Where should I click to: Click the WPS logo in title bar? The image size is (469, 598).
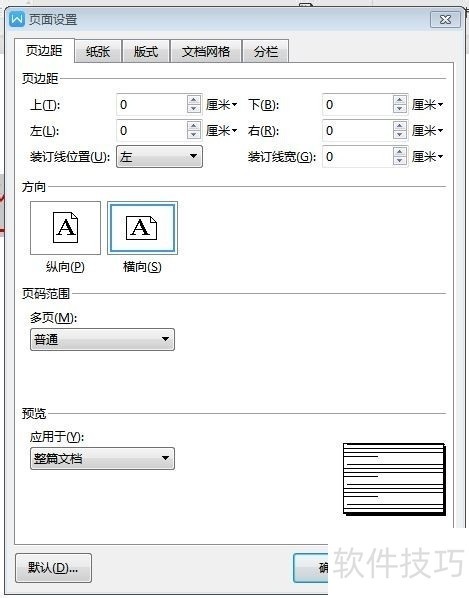pos(17,19)
